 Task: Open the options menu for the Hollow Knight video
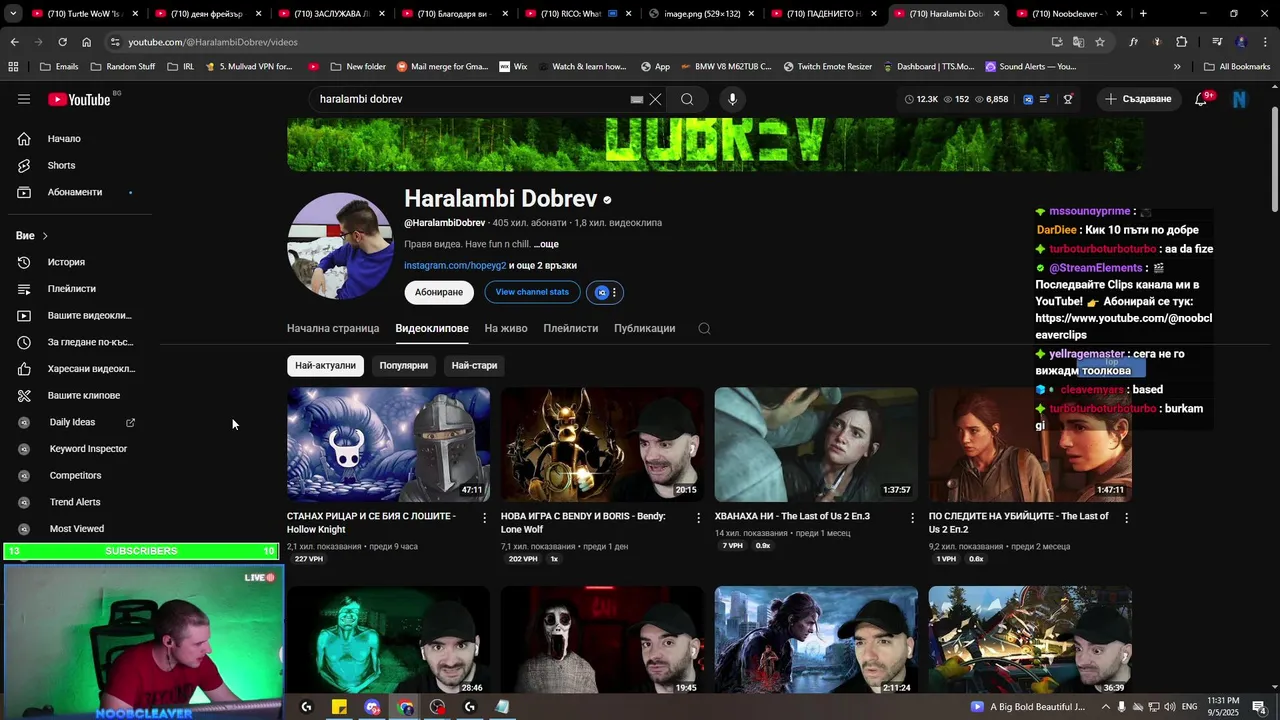click(x=485, y=518)
